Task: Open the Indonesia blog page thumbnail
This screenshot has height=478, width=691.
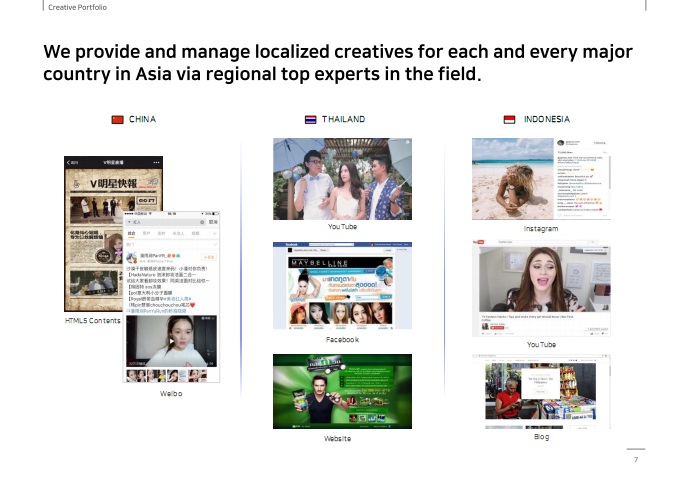Action: click(x=541, y=391)
